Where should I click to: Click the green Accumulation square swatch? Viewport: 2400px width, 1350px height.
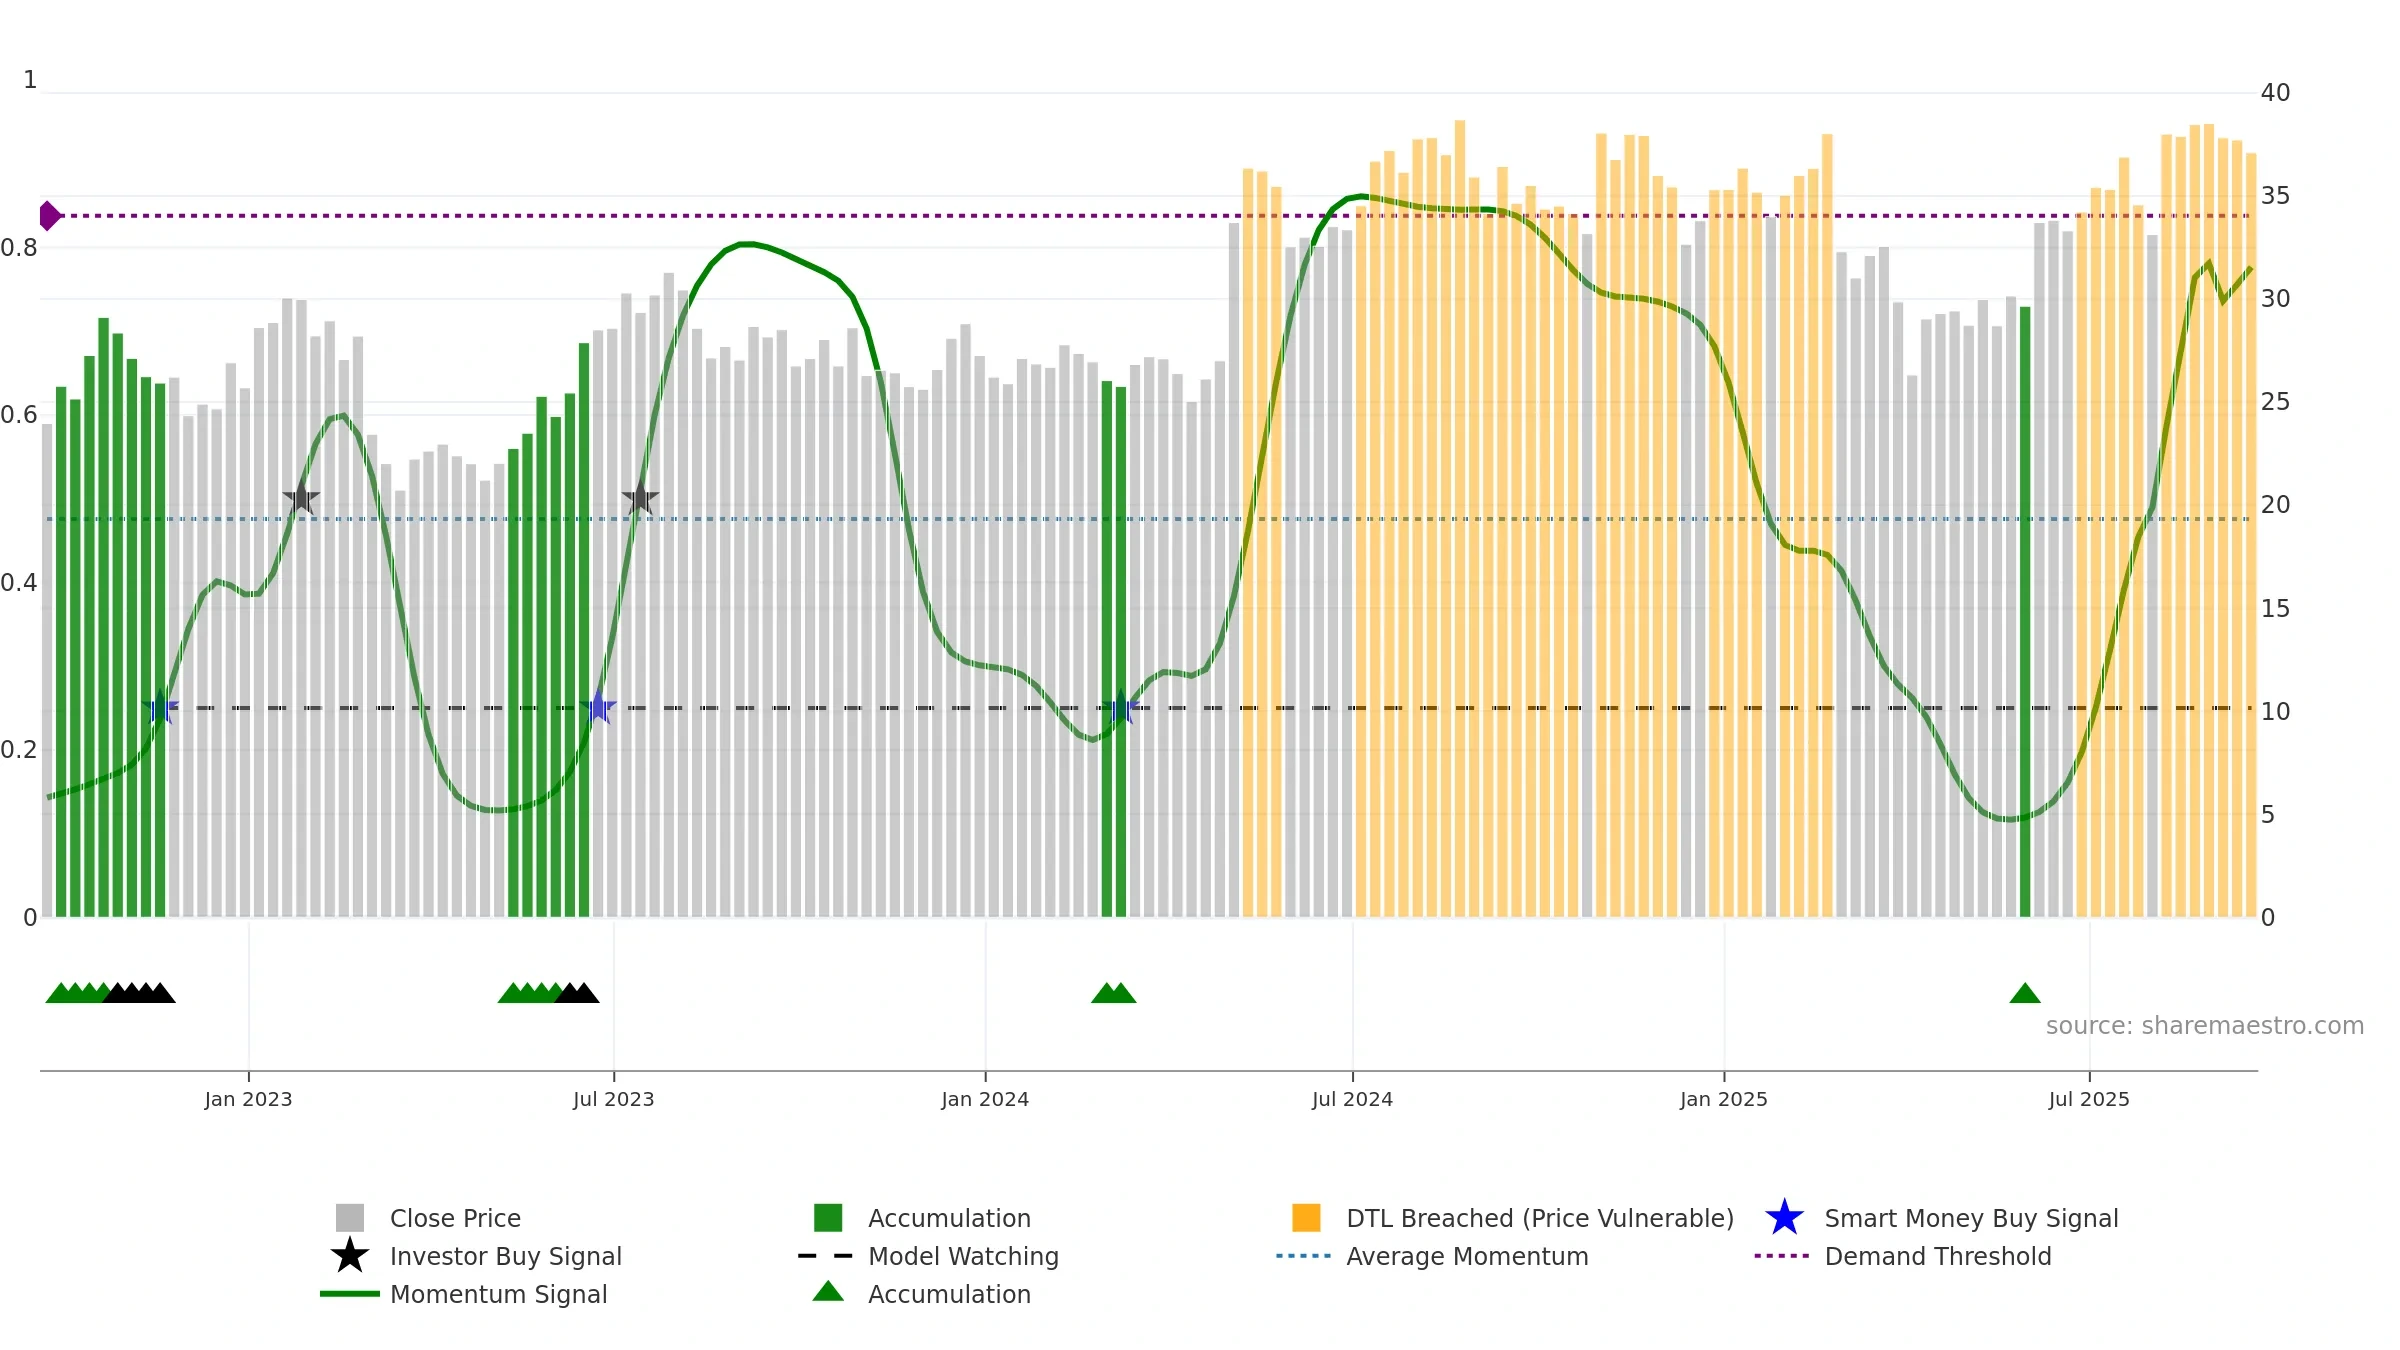[828, 1218]
